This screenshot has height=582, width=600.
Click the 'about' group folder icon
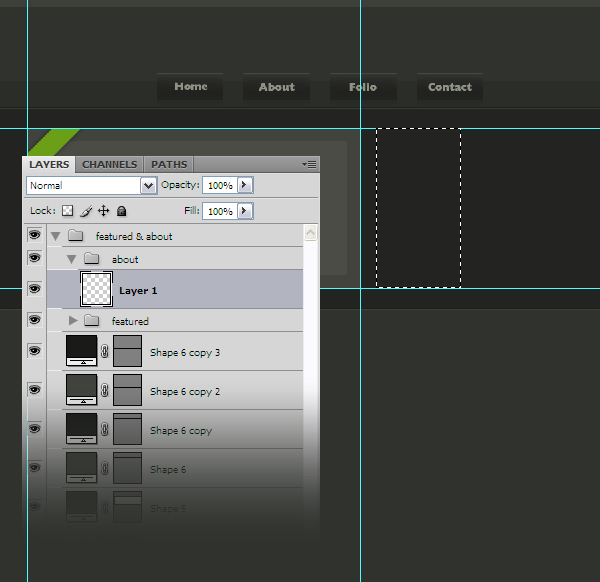[x=91, y=258]
